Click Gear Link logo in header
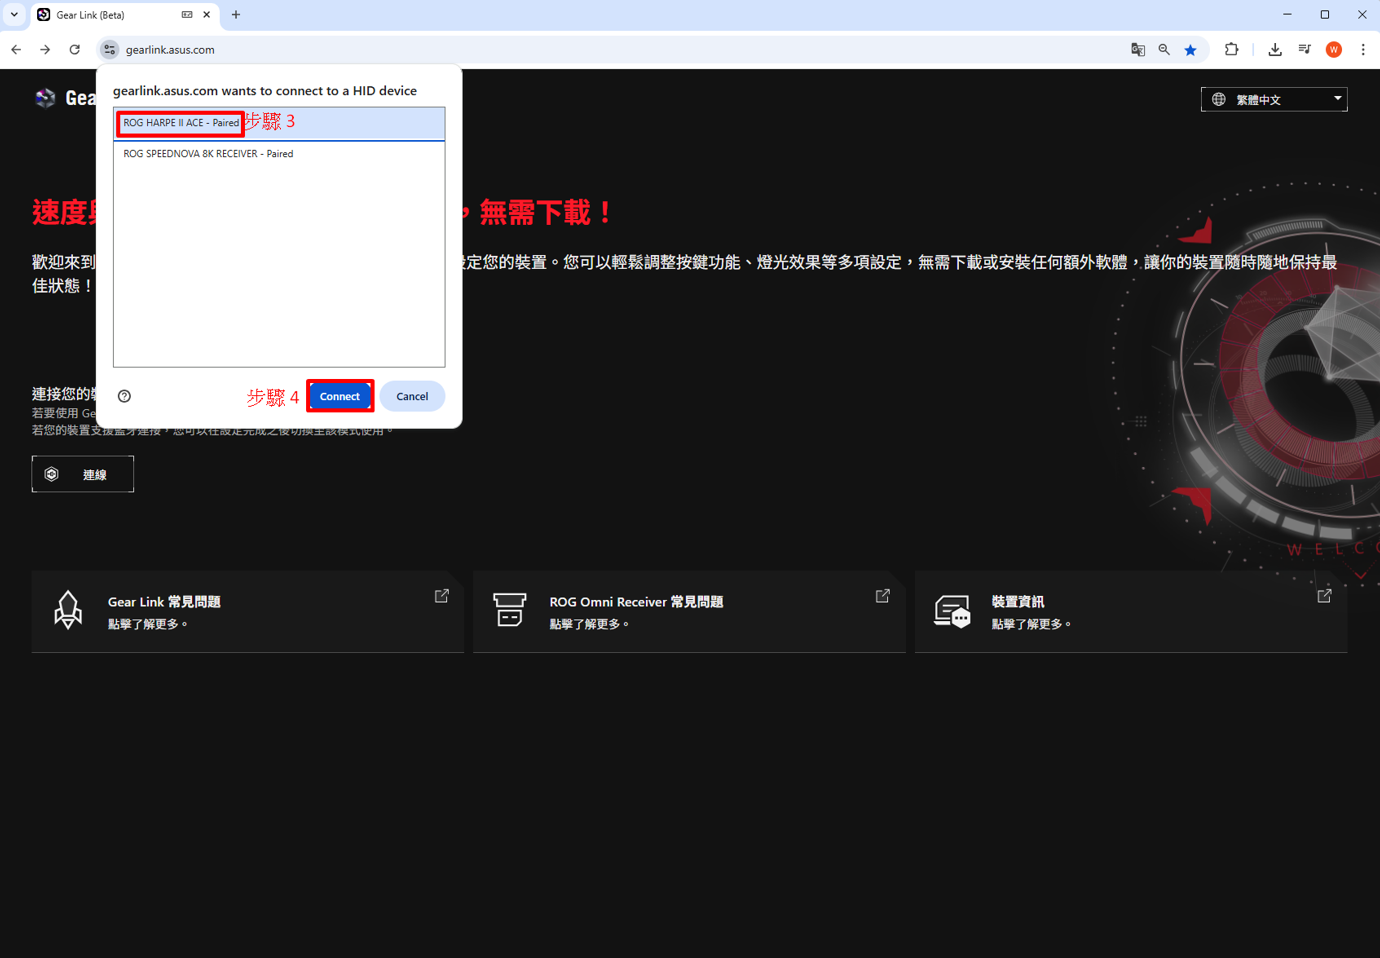 point(45,98)
